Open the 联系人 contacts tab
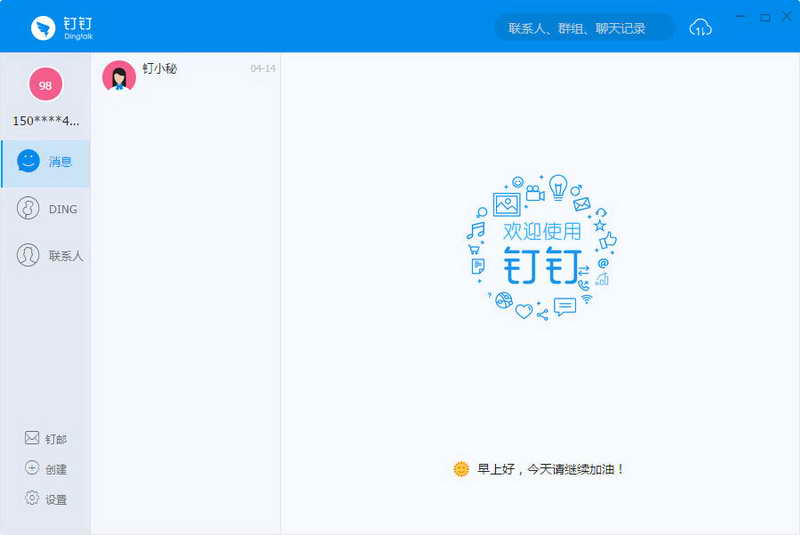800x535 pixels. tap(45, 254)
